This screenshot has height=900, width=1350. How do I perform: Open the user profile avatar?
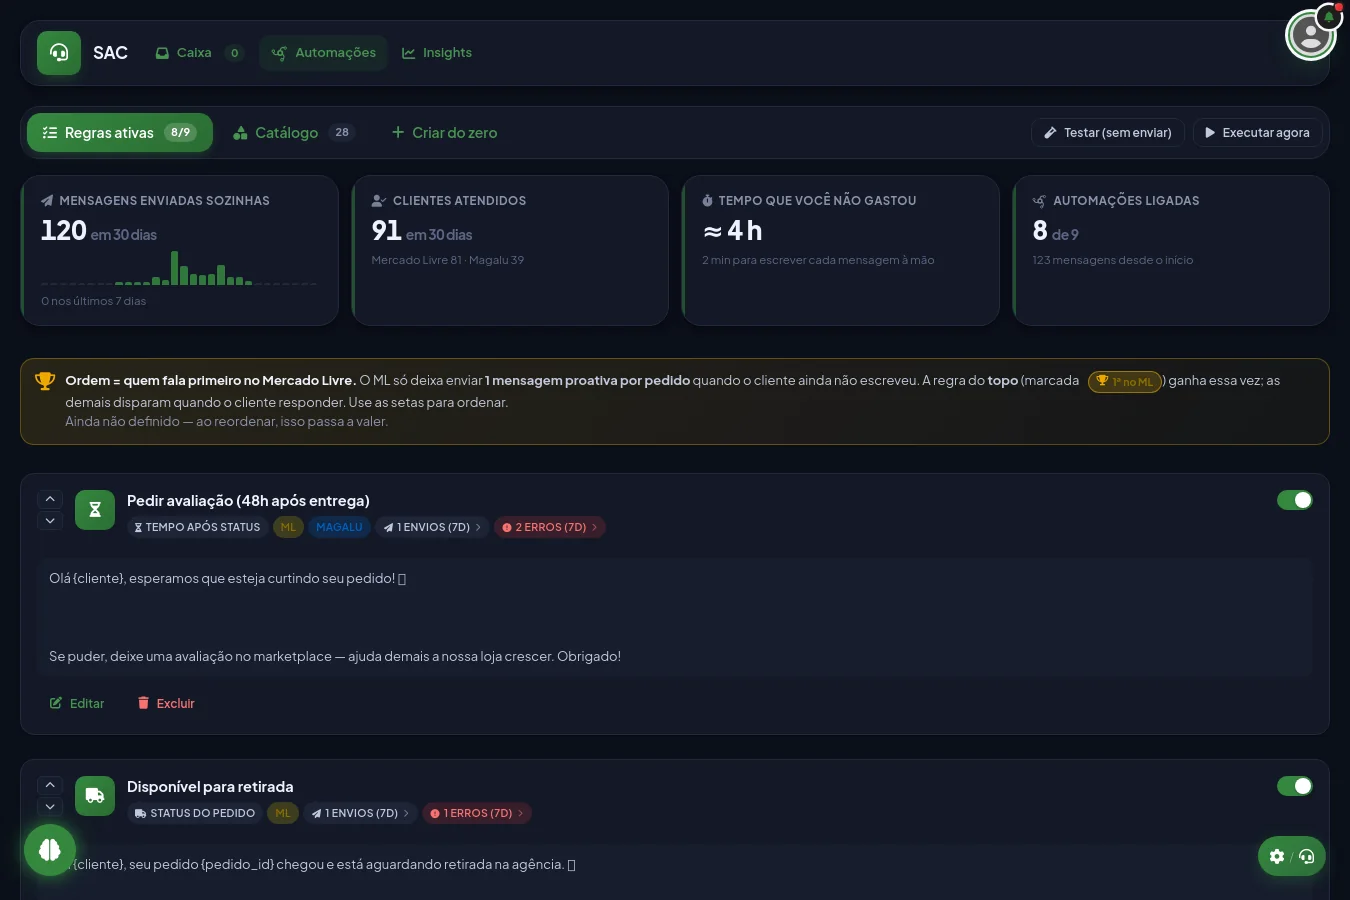(x=1310, y=36)
